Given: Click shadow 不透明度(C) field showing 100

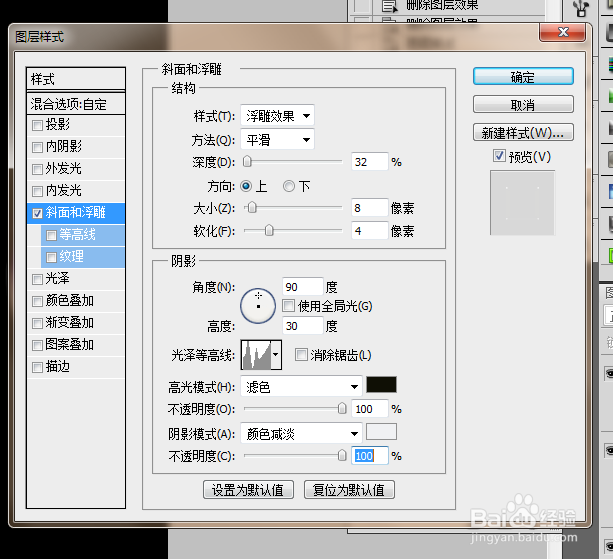Looking at the screenshot, I should [x=369, y=455].
